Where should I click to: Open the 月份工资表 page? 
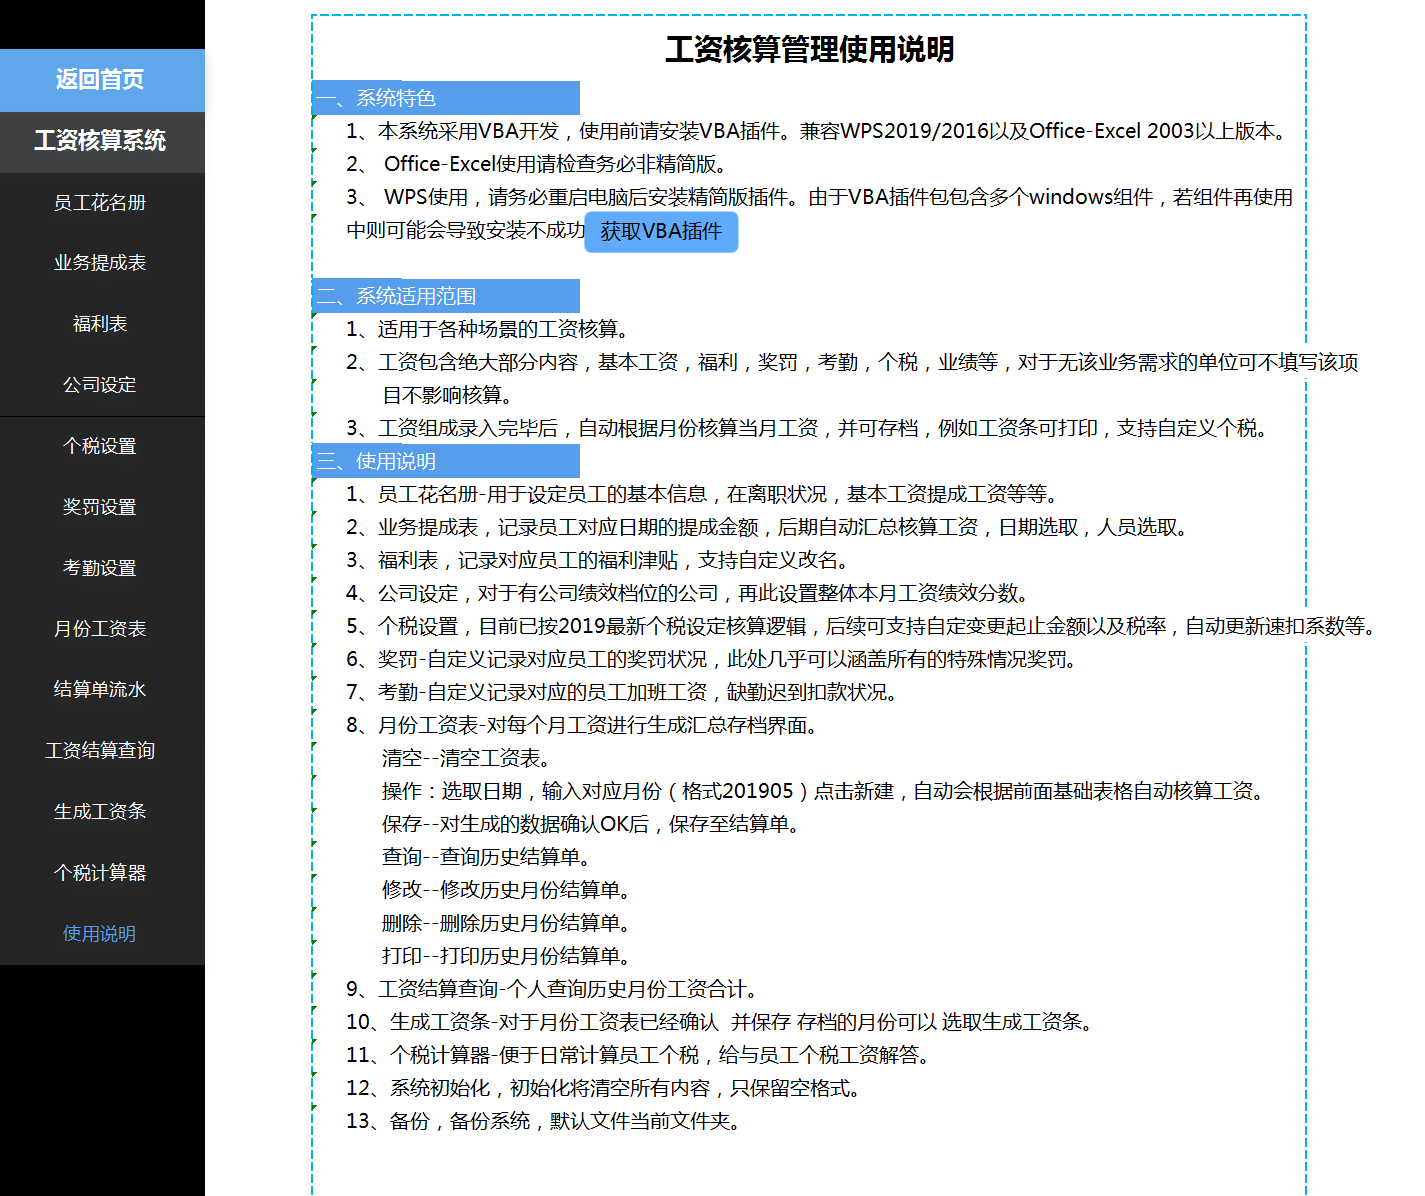tap(100, 628)
